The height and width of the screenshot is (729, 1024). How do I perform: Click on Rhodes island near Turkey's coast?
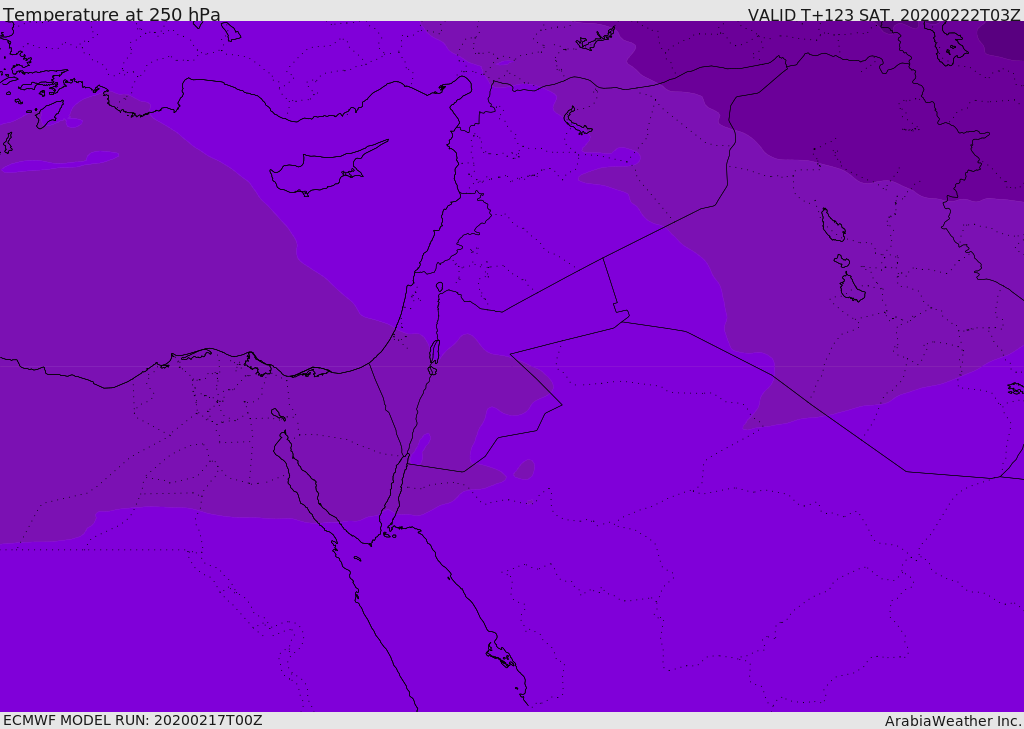pyautogui.click(x=49, y=113)
